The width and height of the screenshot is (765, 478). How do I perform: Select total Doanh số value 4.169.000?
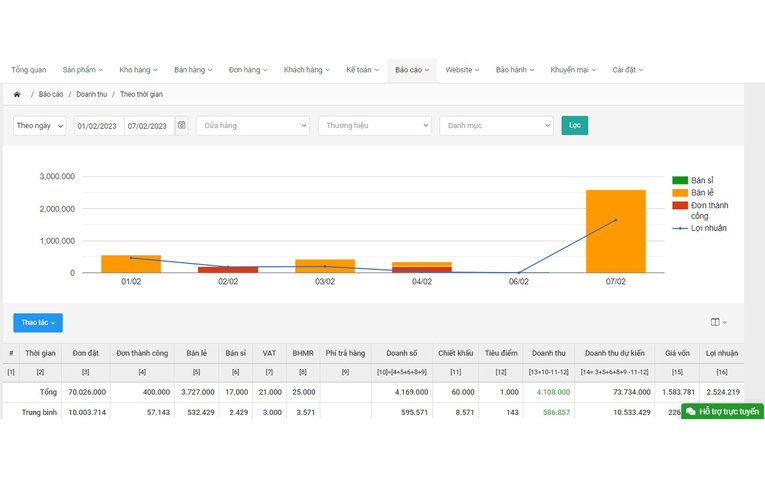(x=412, y=392)
